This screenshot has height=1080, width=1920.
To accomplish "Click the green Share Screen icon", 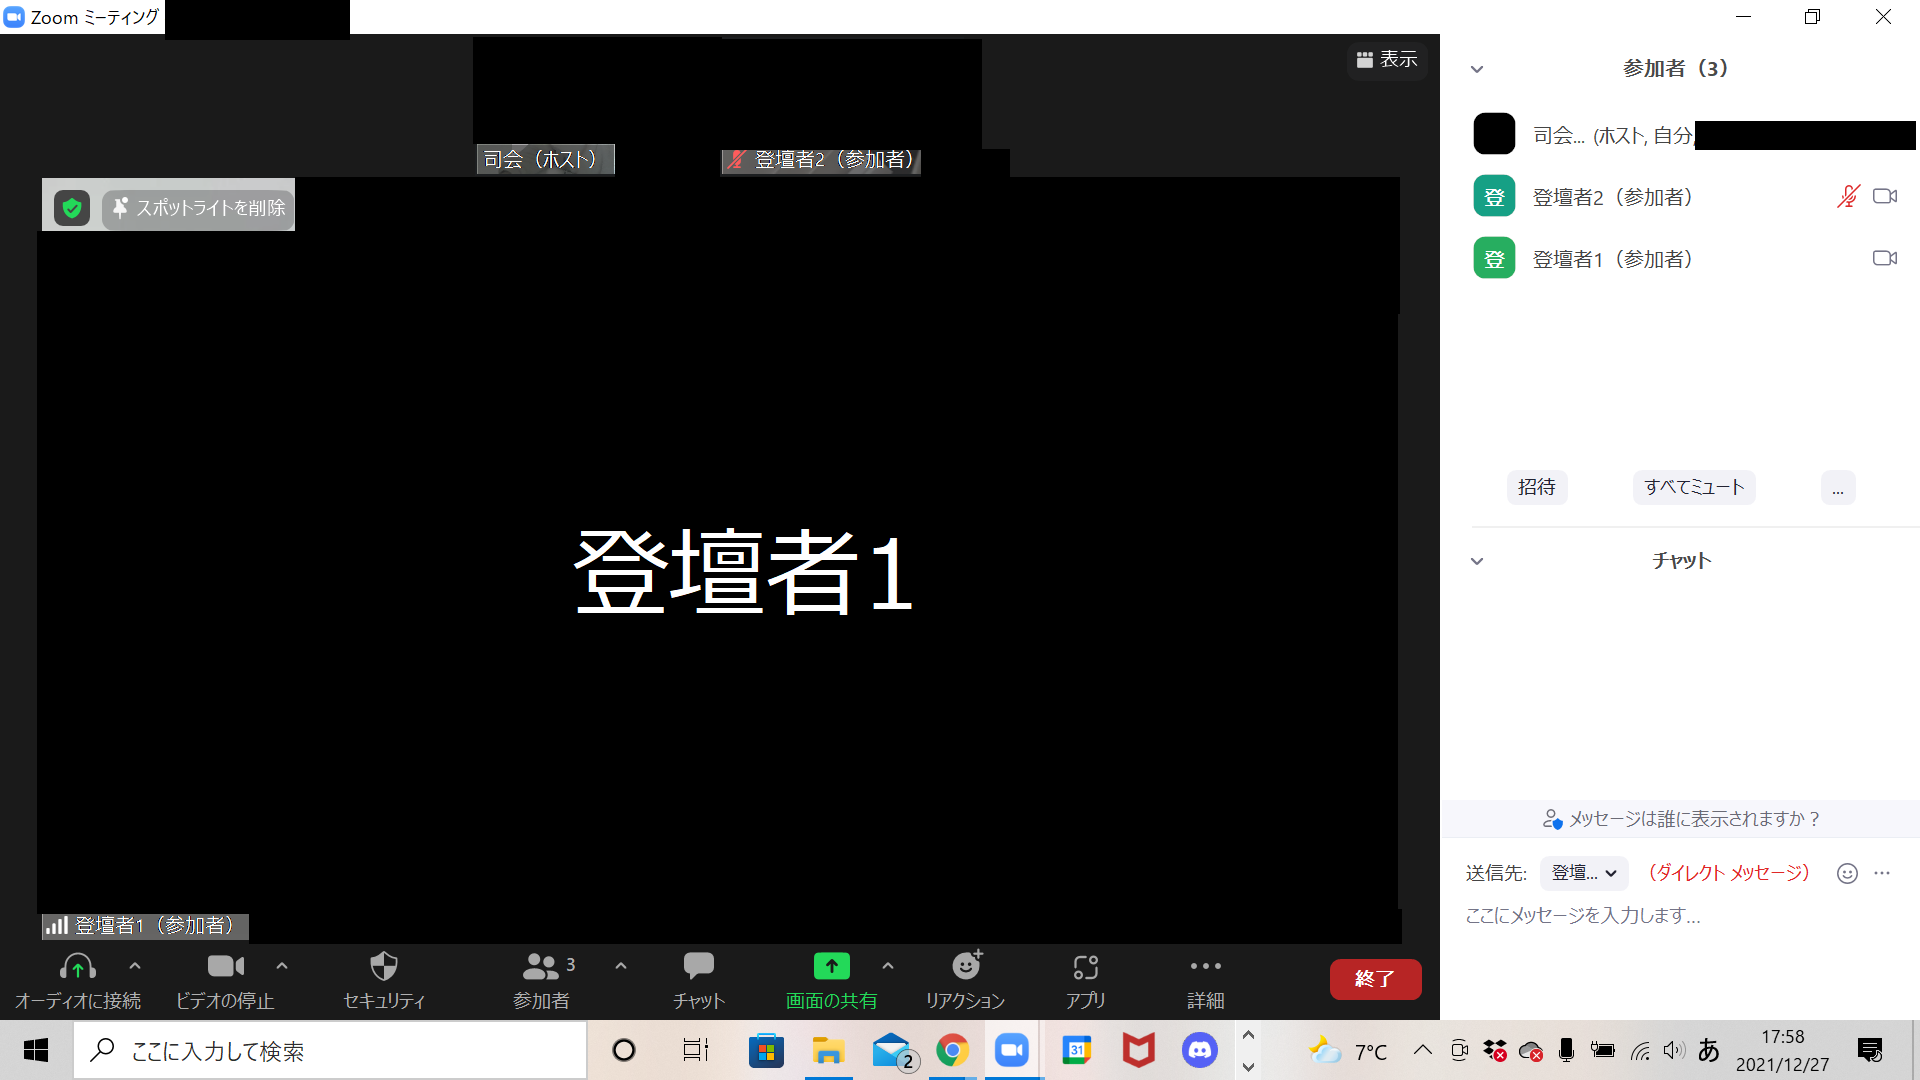I will pyautogui.click(x=831, y=966).
